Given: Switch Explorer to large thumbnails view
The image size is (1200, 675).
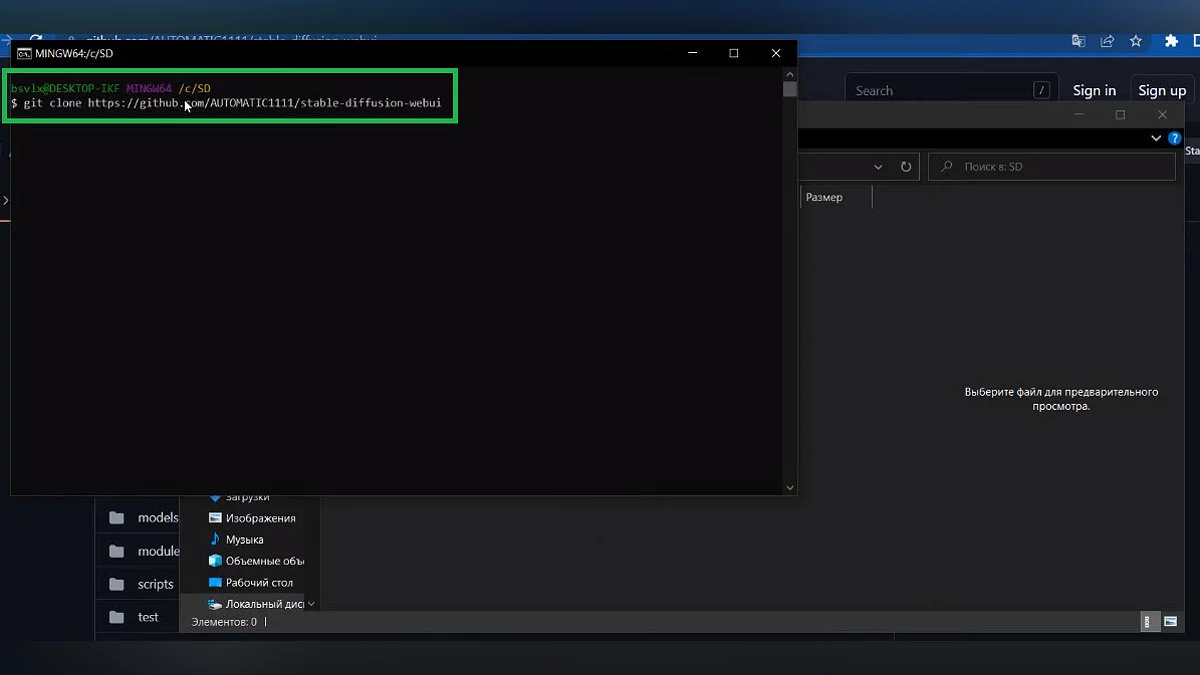Looking at the screenshot, I should (x=1170, y=622).
